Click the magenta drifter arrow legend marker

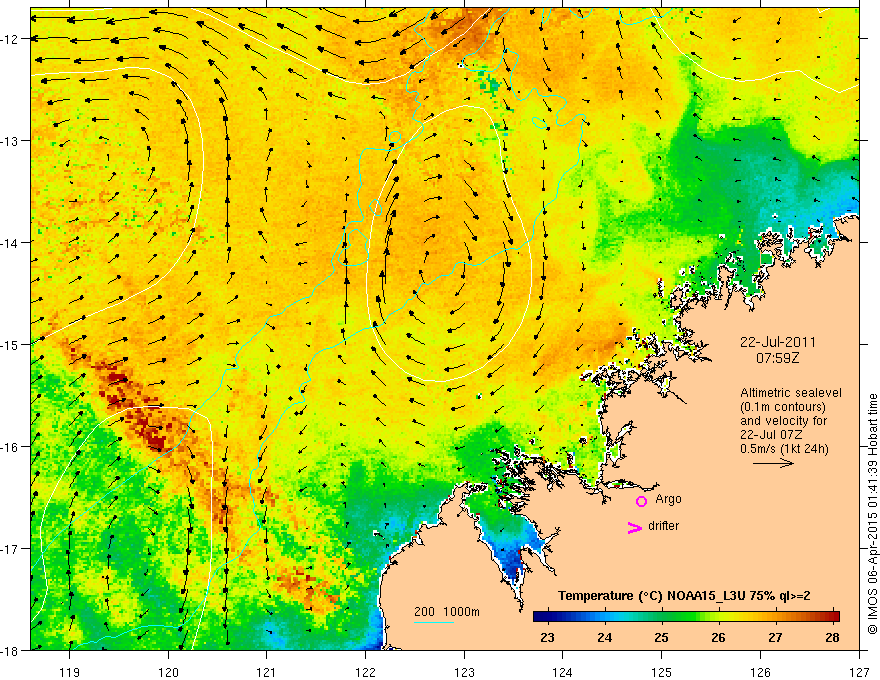tap(634, 527)
